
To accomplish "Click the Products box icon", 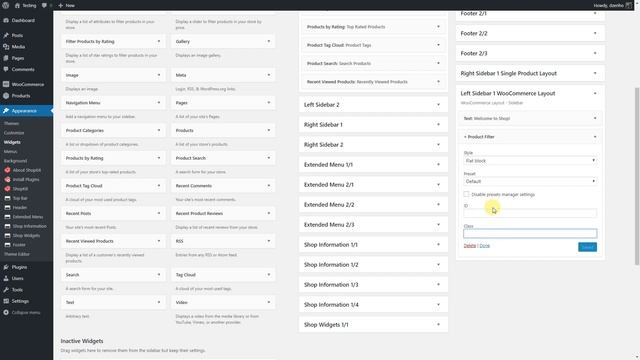I will [6, 96].
